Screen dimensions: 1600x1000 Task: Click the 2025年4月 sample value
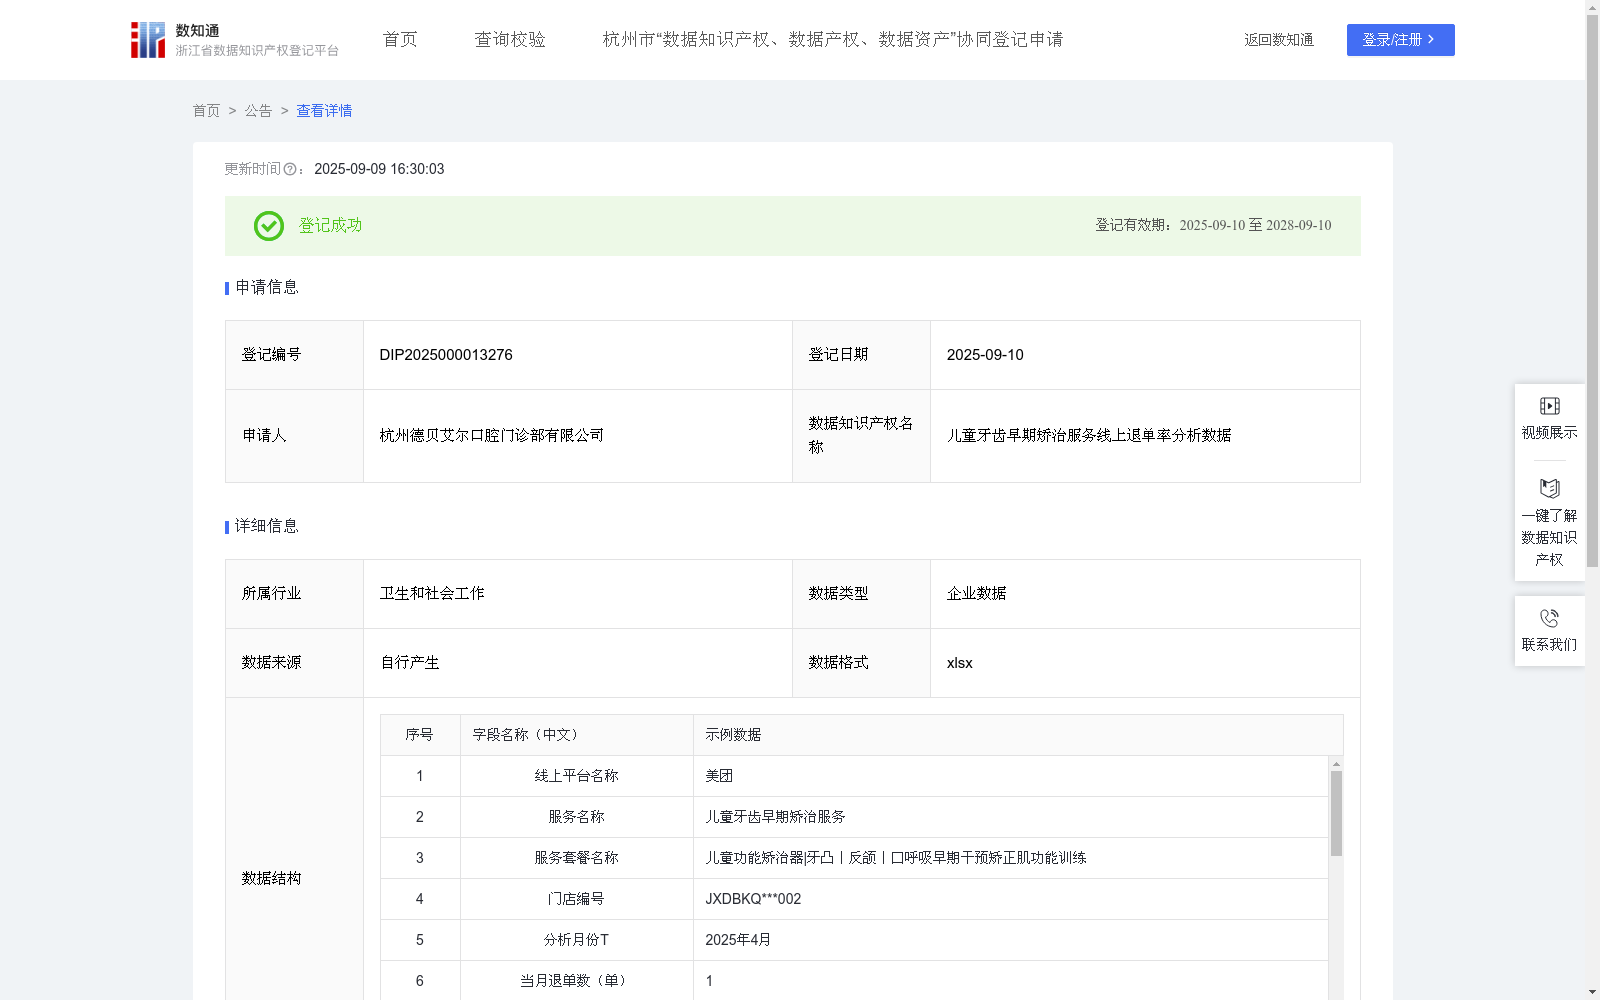coord(738,940)
